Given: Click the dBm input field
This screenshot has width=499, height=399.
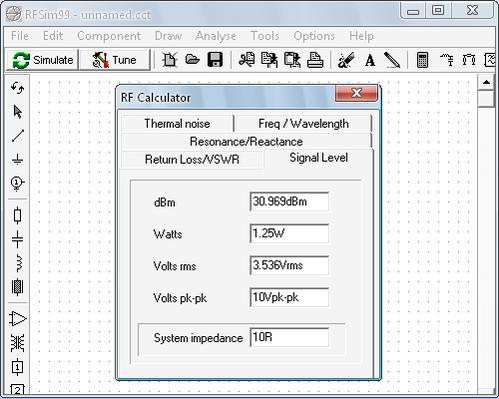Looking at the screenshot, I should point(289,201).
